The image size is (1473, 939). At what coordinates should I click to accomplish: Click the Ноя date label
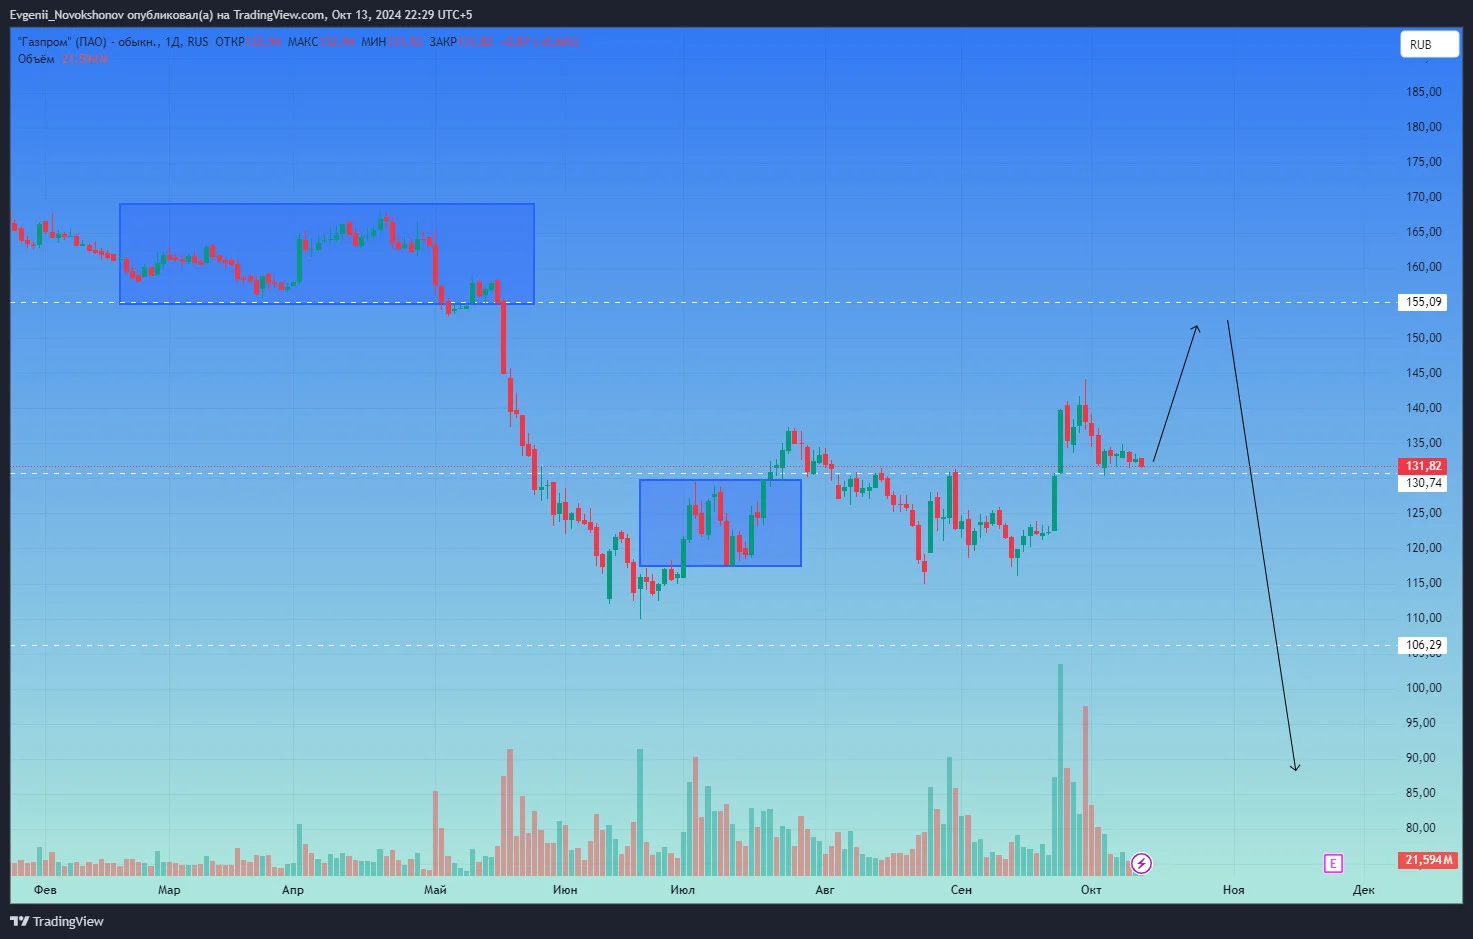(x=1234, y=890)
